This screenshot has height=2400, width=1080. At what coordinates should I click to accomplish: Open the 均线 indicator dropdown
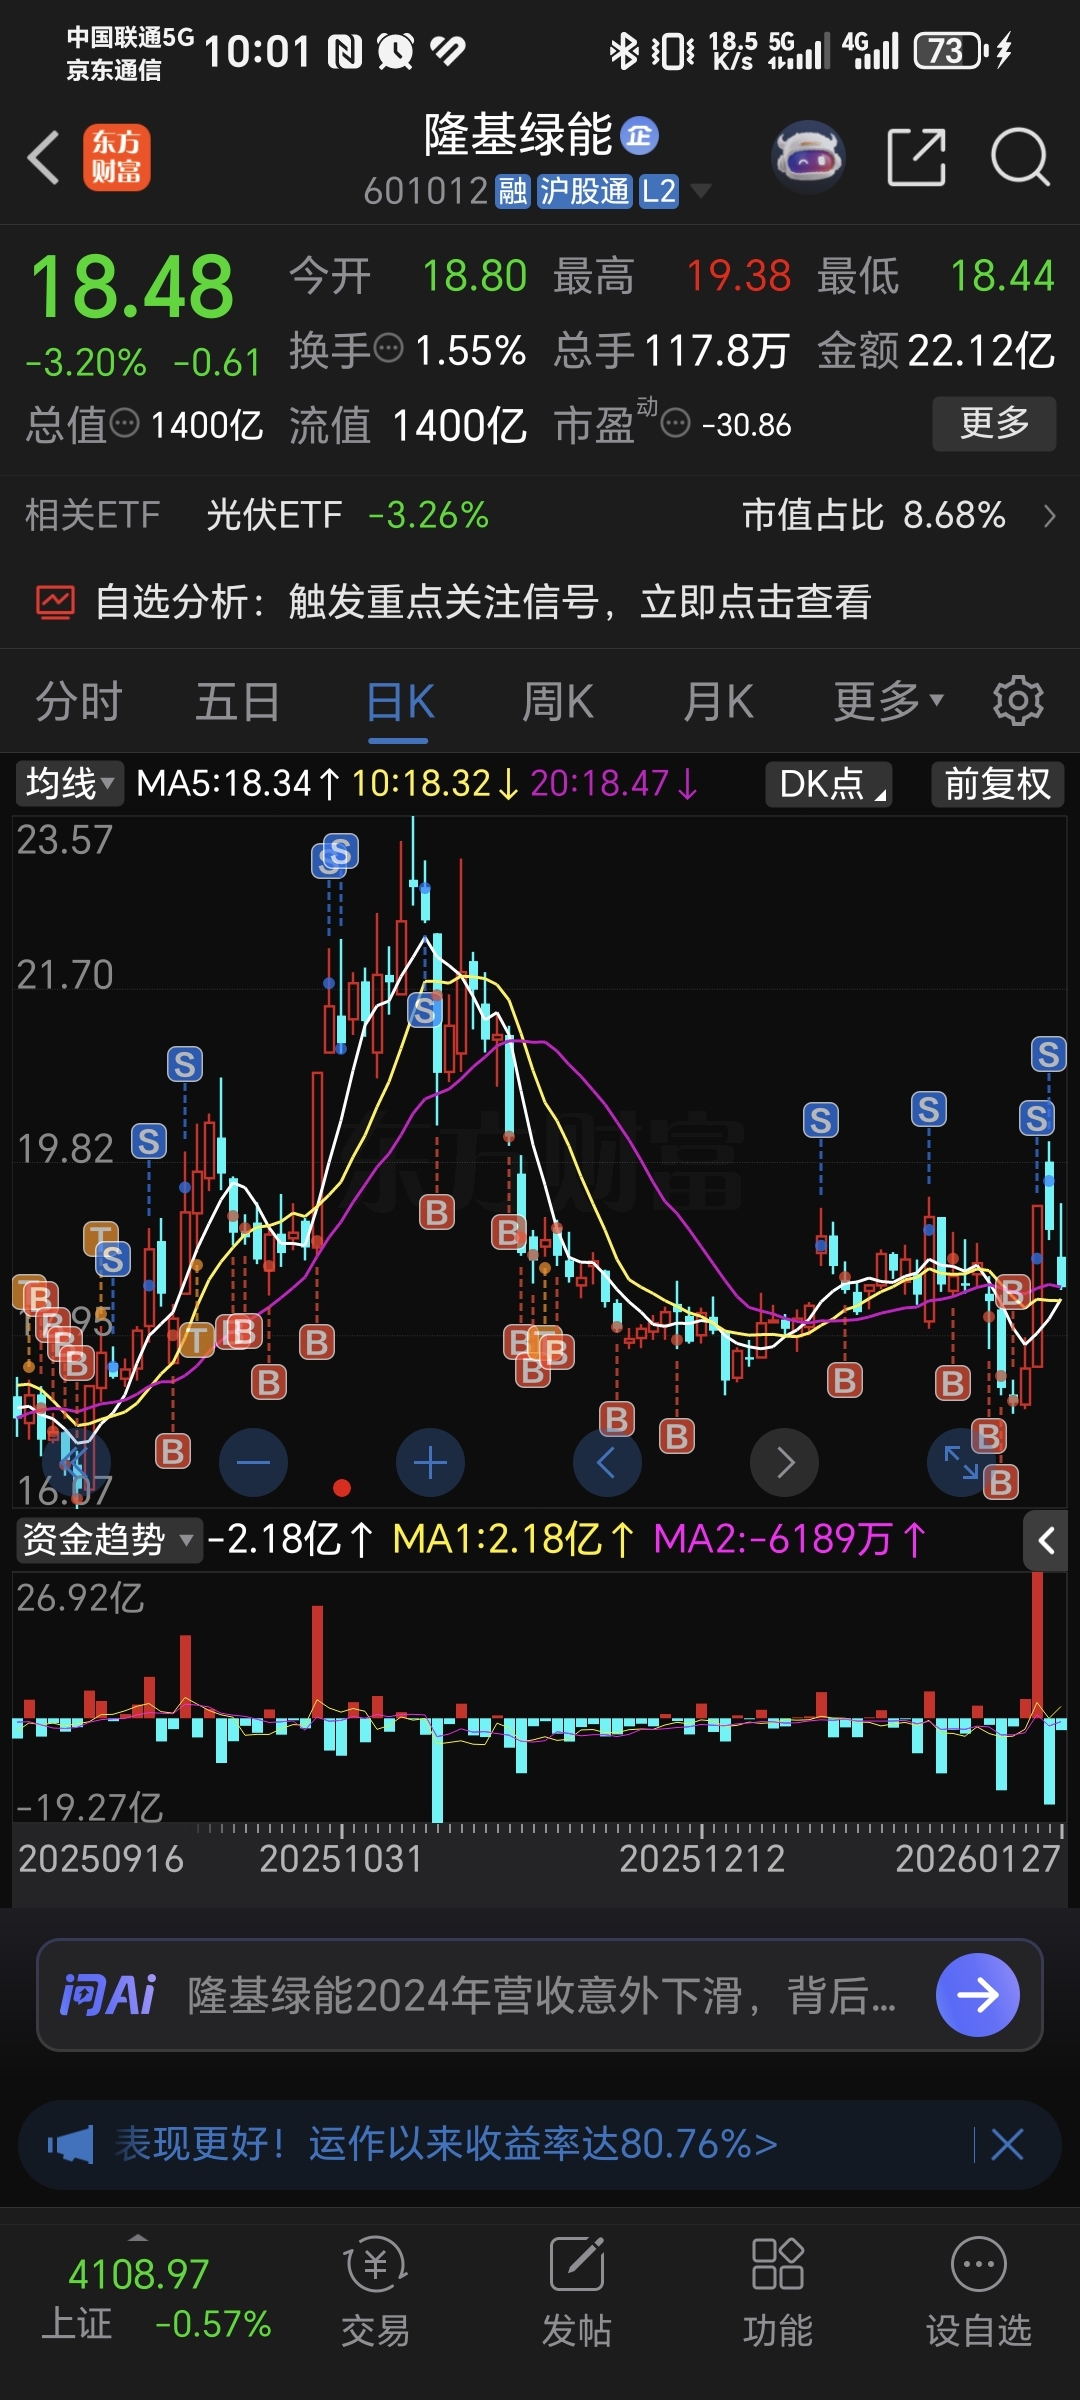click(69, 783)
